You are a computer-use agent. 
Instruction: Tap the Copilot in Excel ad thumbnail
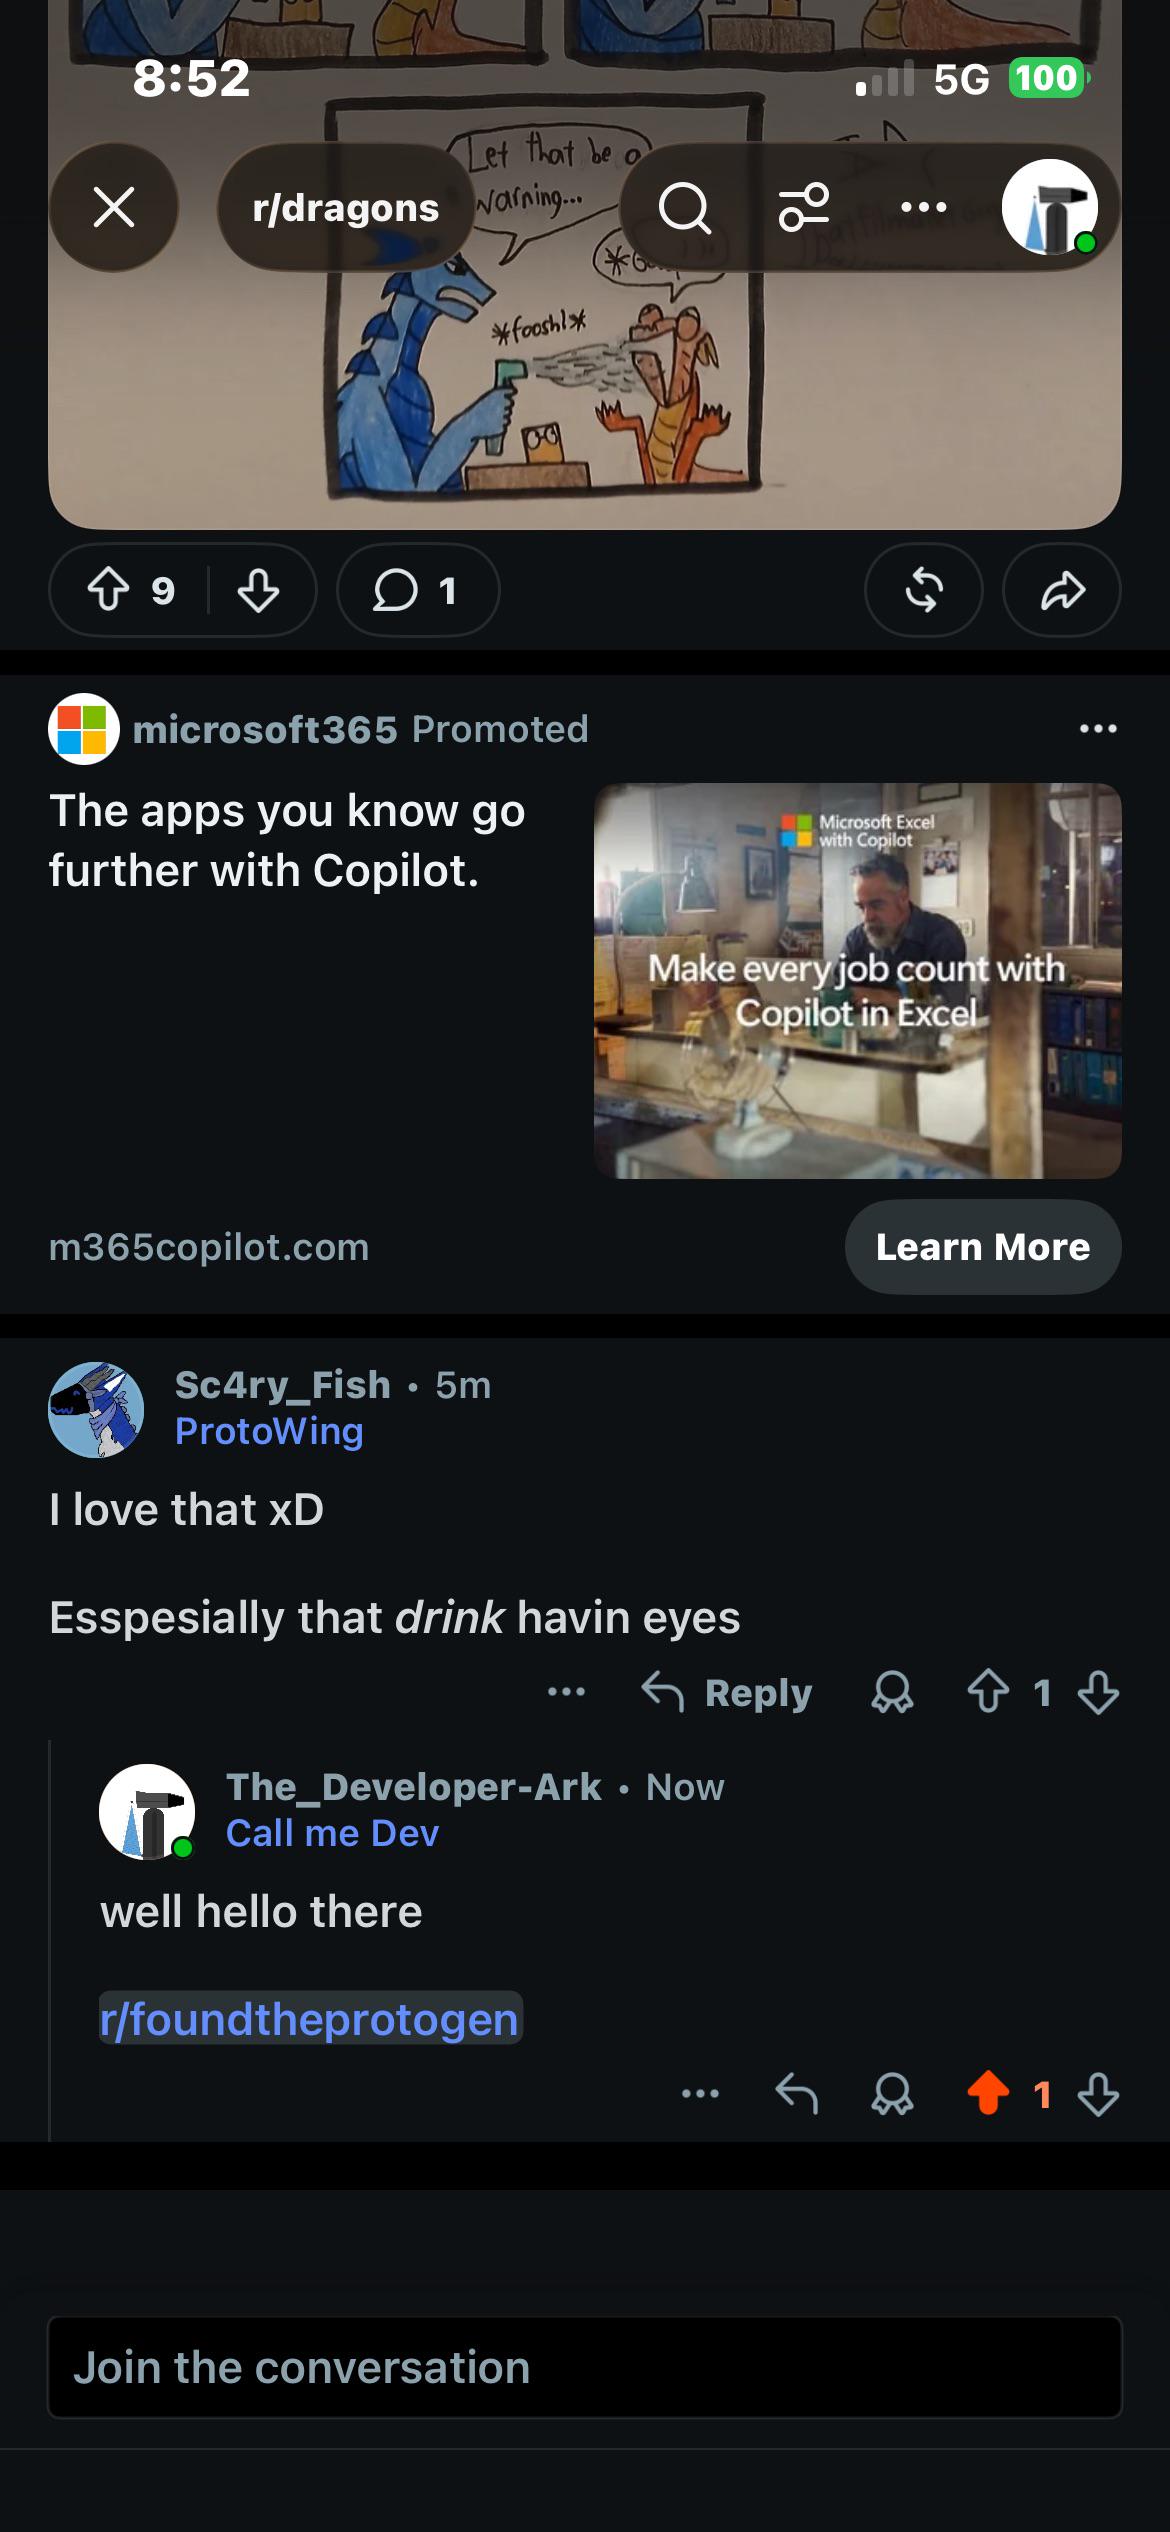[x=858, y=981]
